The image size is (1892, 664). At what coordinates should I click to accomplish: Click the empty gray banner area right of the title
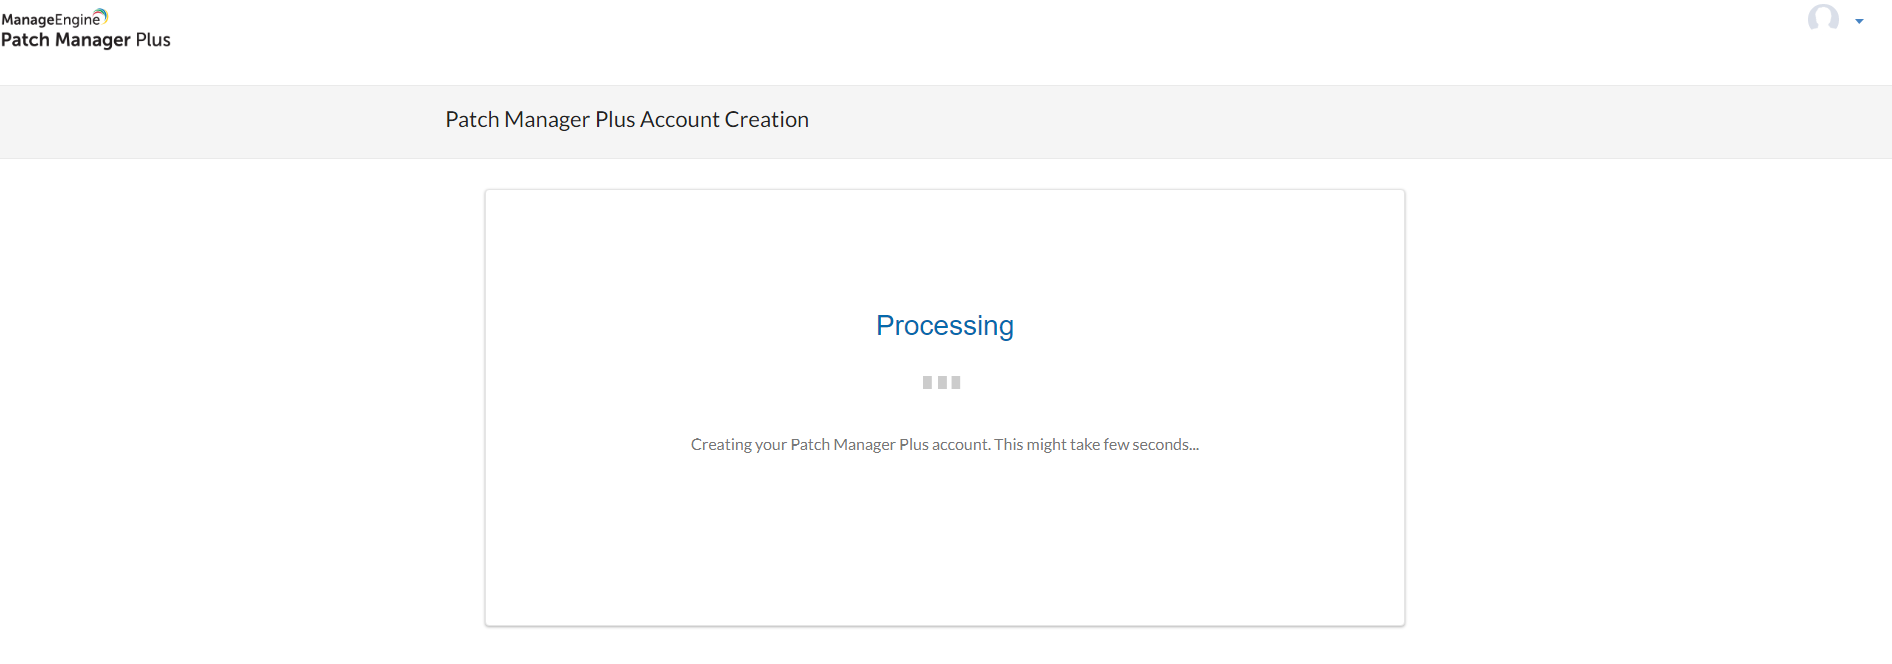[1300, 121]
